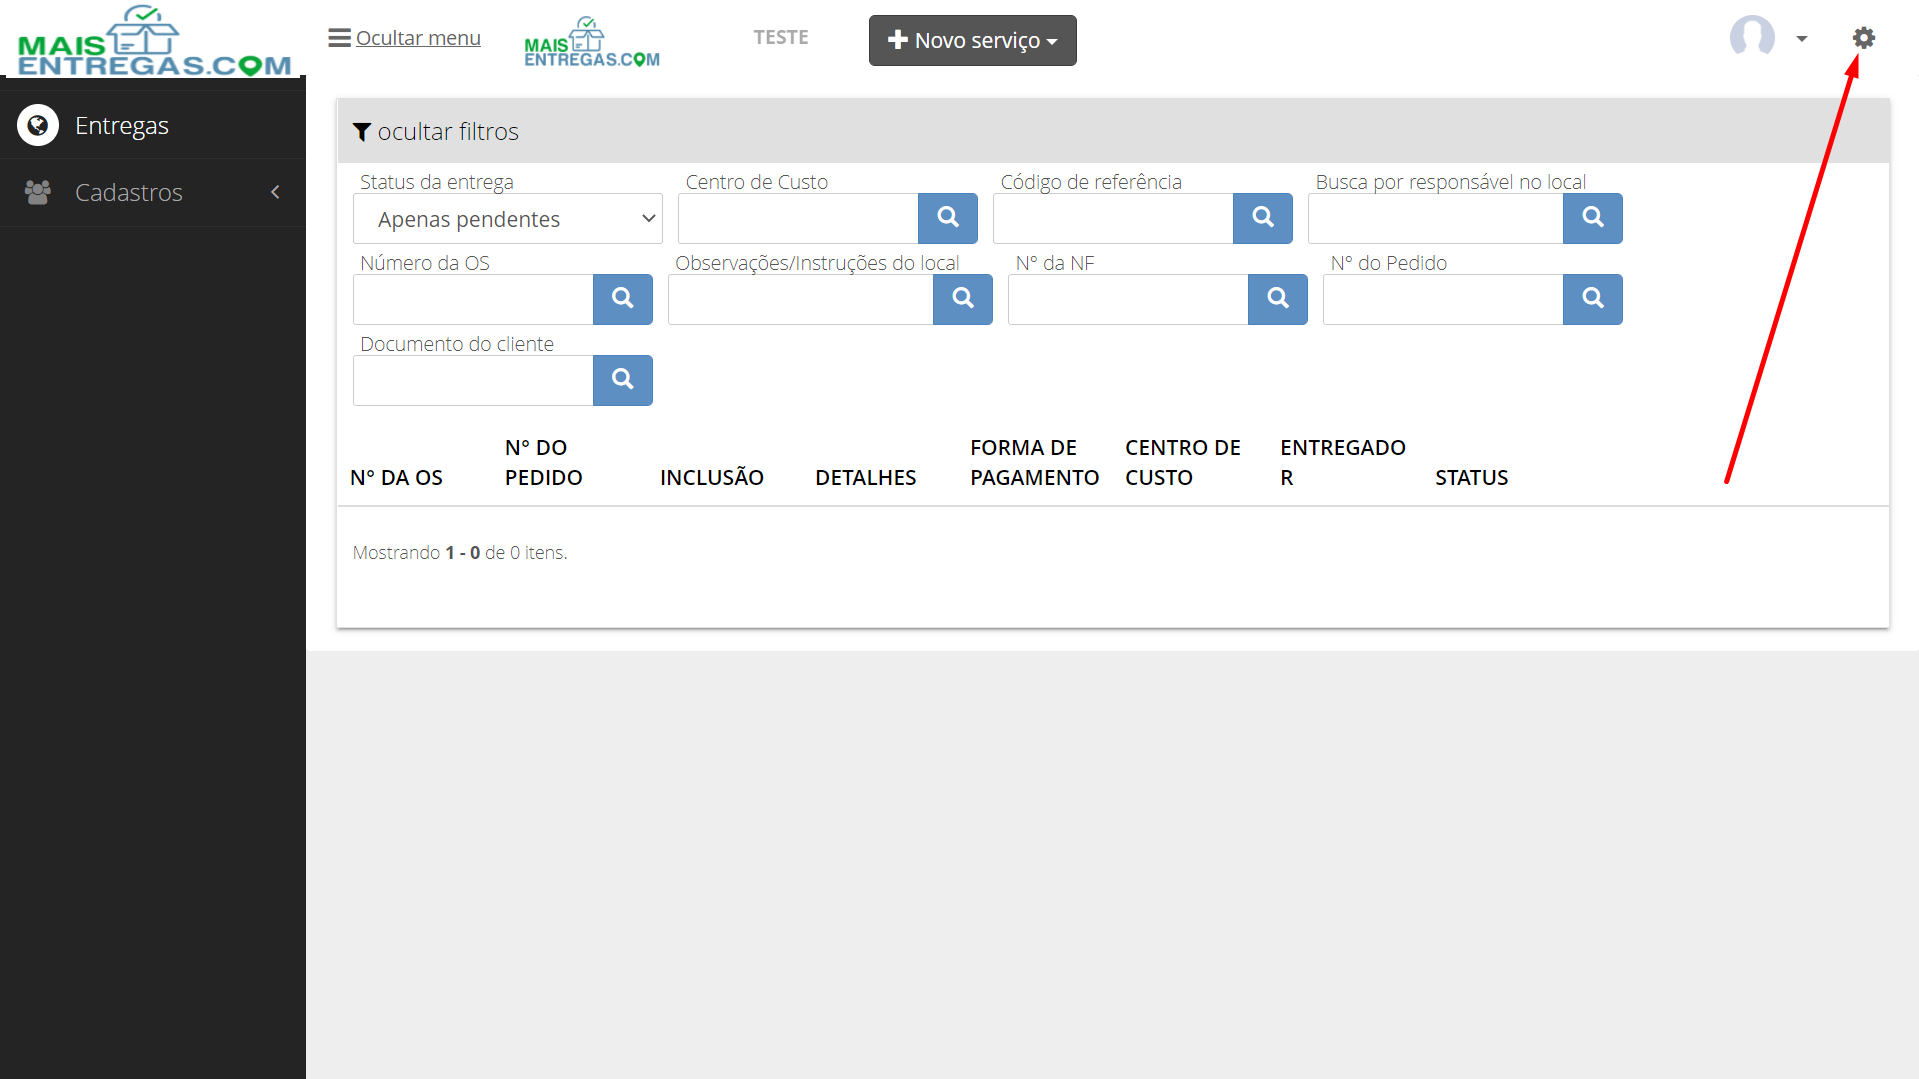Click Ocultar menu link
The width and height of the screenshot is (1919, 1079).
coord(418,38)
